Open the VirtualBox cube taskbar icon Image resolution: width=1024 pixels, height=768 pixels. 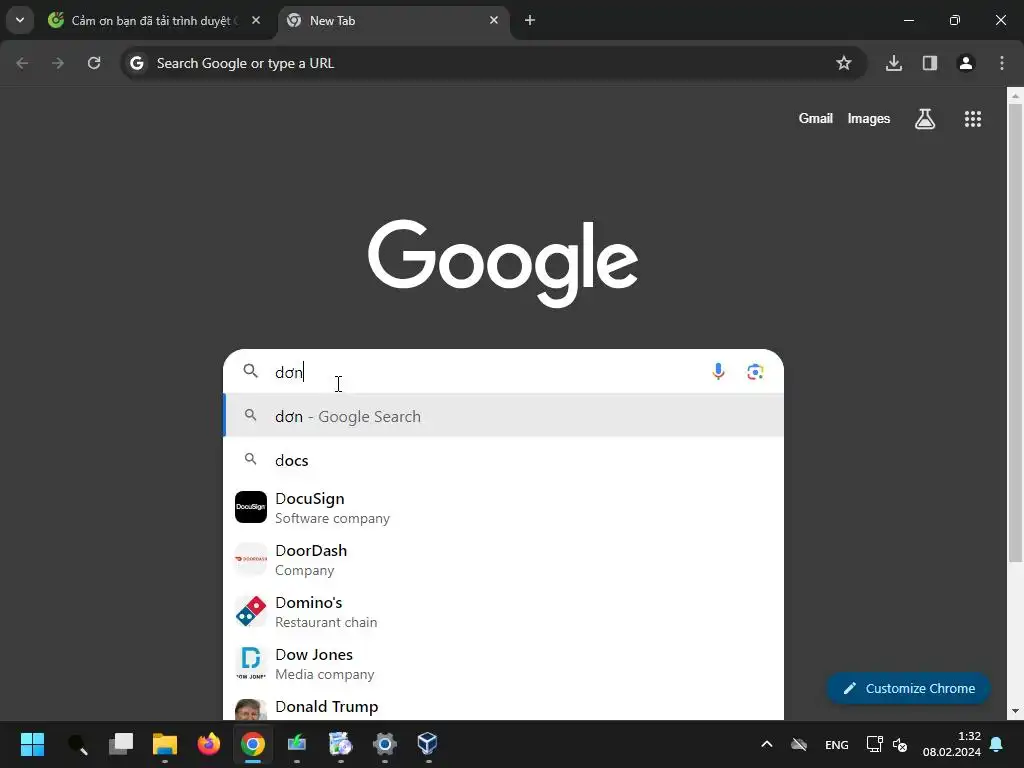[428, 744]
